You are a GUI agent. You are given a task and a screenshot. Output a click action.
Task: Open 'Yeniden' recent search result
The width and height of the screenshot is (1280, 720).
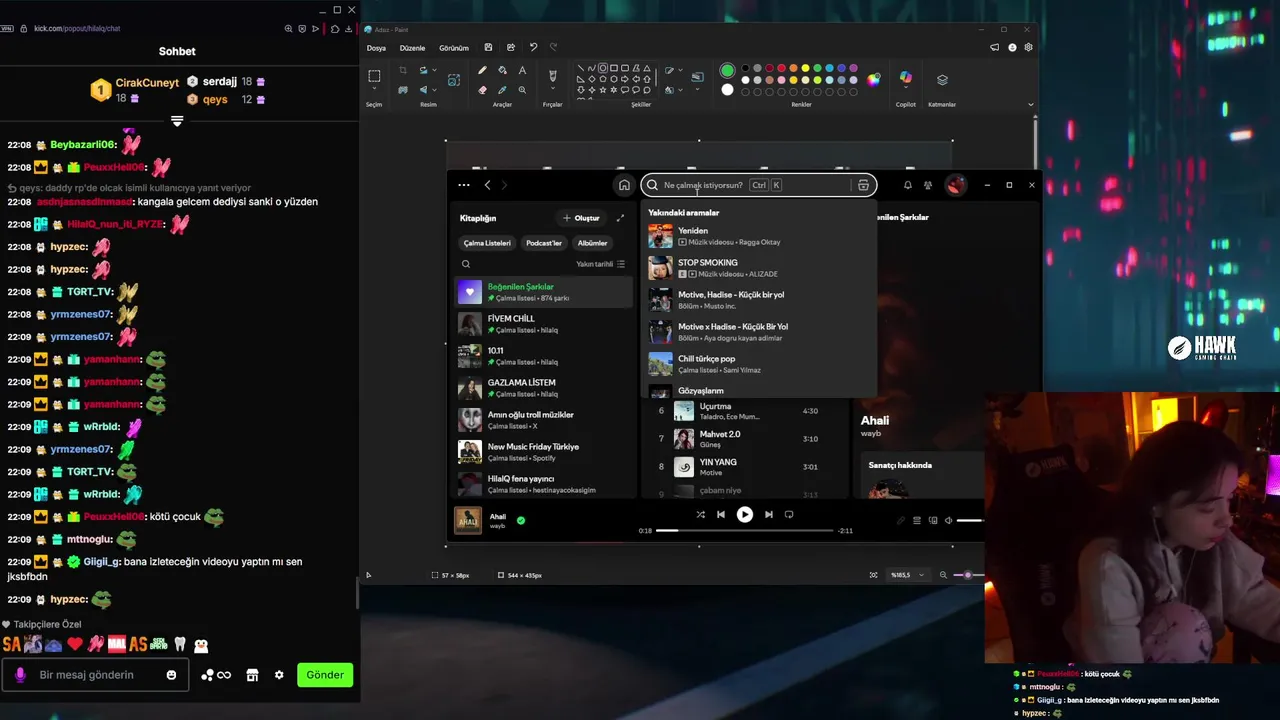pos(760,236)
